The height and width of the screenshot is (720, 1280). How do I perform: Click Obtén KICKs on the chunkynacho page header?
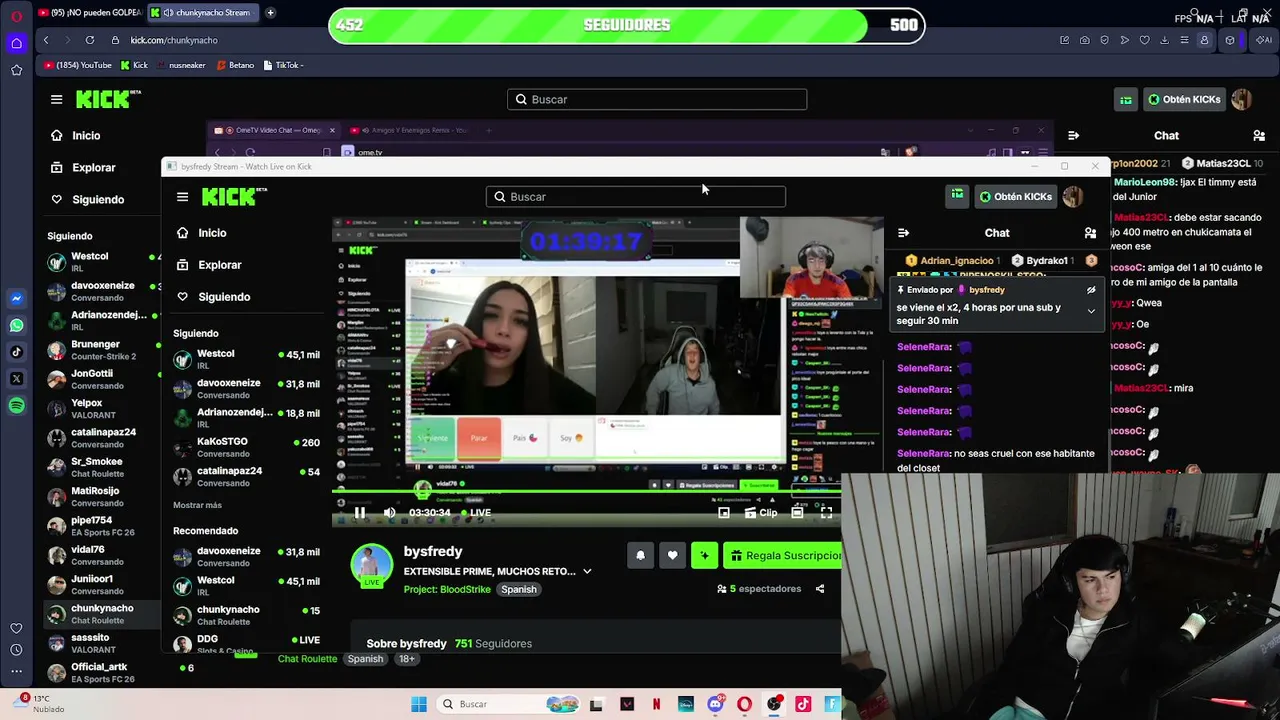click(x=1184, y=100)
